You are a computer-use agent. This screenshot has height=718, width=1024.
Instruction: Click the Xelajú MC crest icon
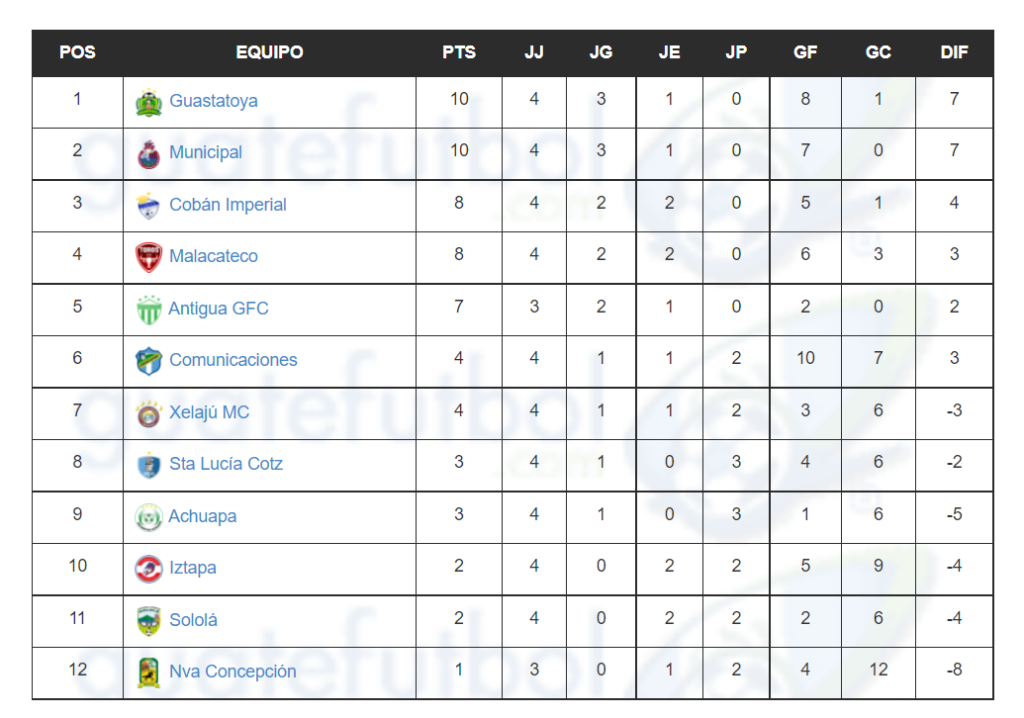[149, 413]
